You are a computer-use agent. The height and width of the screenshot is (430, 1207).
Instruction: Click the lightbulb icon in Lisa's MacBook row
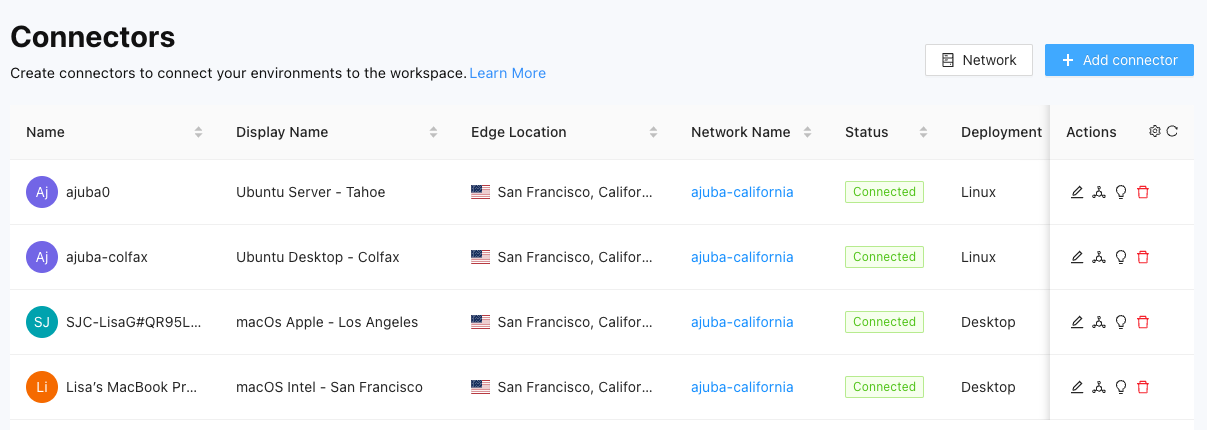(x=1121, y=387)
